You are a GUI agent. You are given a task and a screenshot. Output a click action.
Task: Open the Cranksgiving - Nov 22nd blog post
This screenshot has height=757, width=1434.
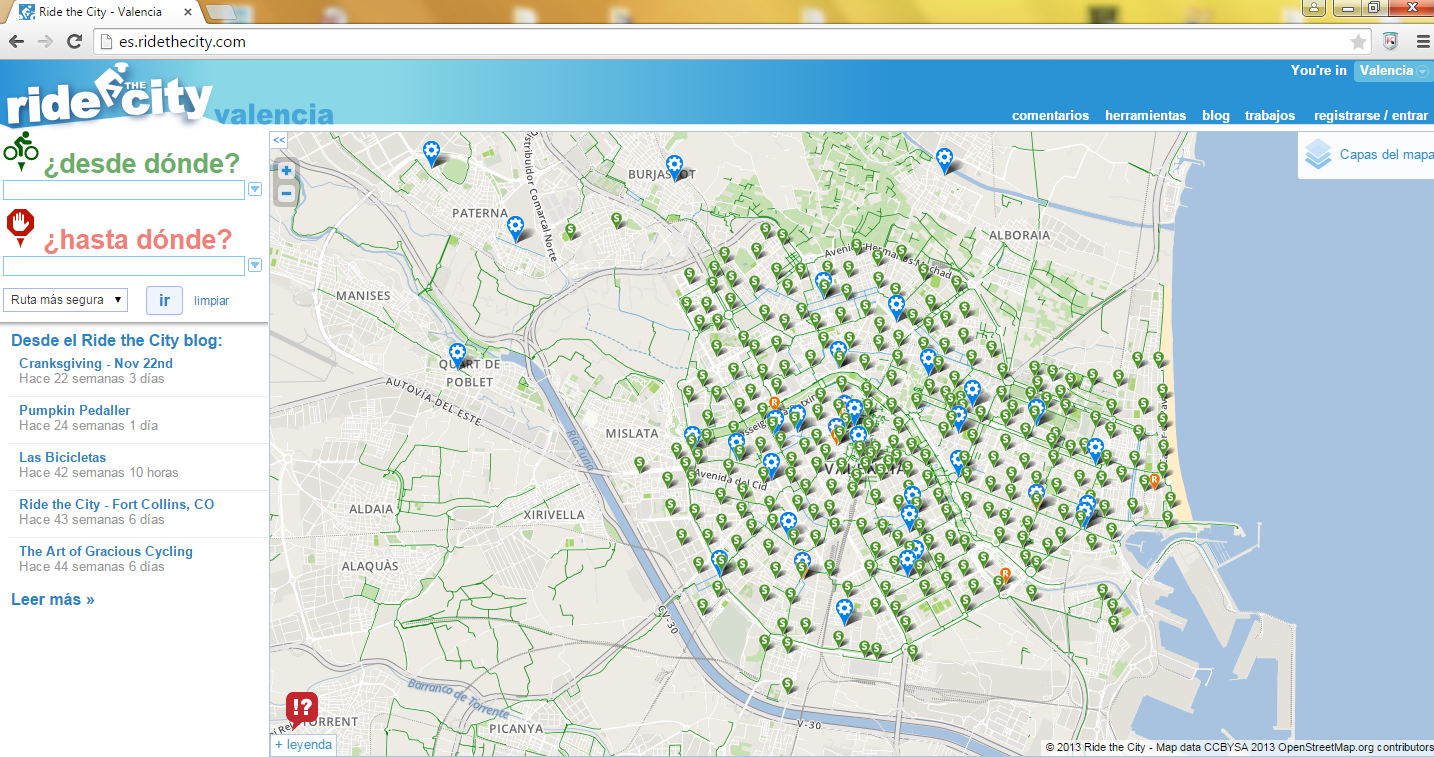coord(96,363)
